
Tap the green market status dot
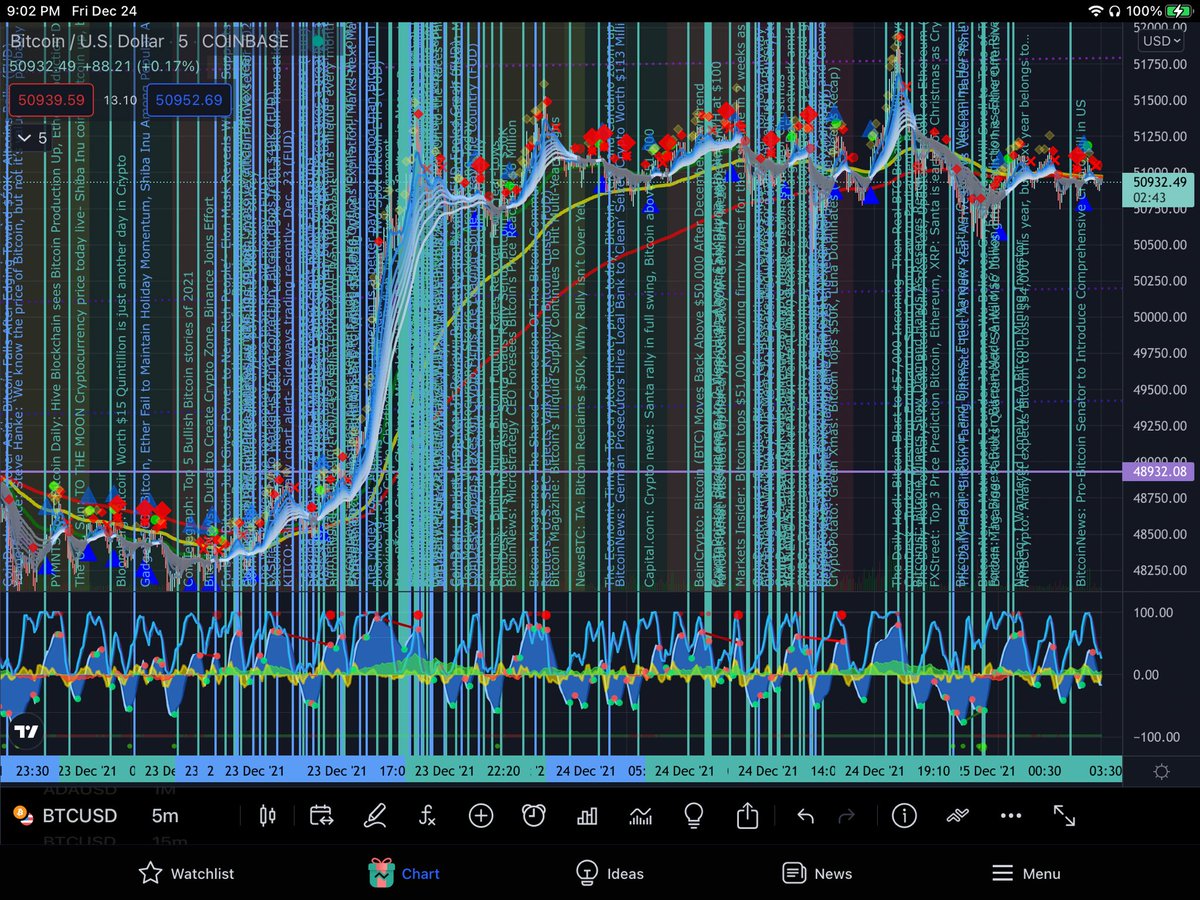pyautogui.click(x=317, y=41)
